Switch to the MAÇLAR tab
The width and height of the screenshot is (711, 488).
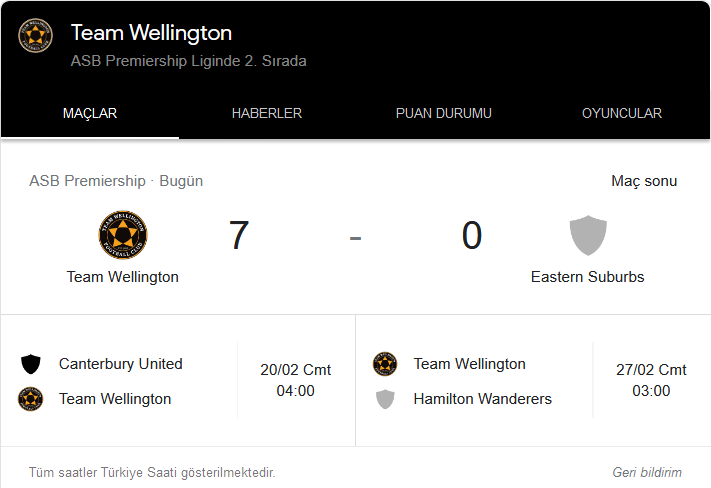90,113
